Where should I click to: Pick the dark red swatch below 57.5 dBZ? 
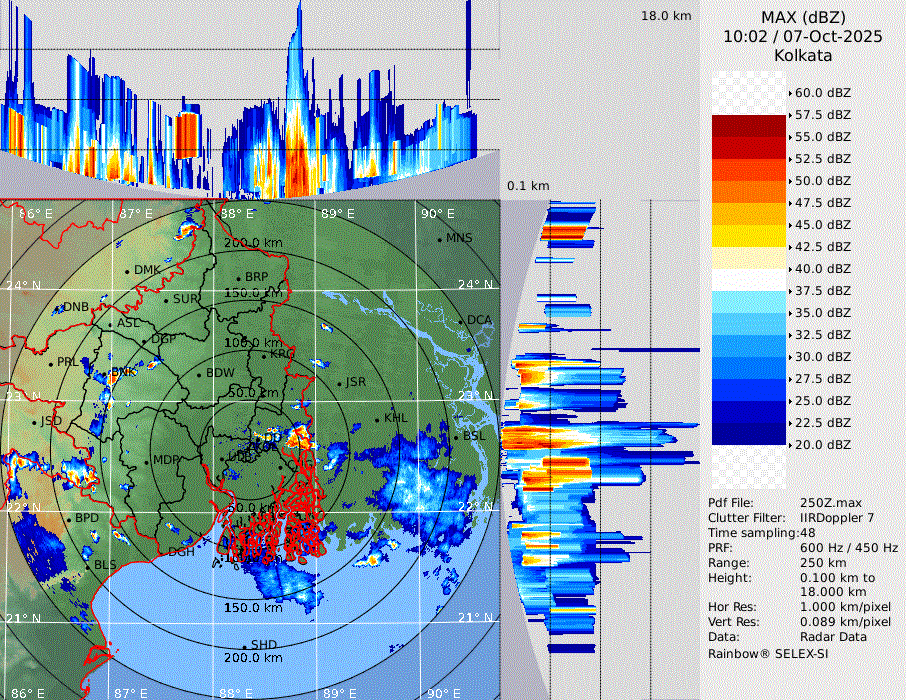click(749, 126)
